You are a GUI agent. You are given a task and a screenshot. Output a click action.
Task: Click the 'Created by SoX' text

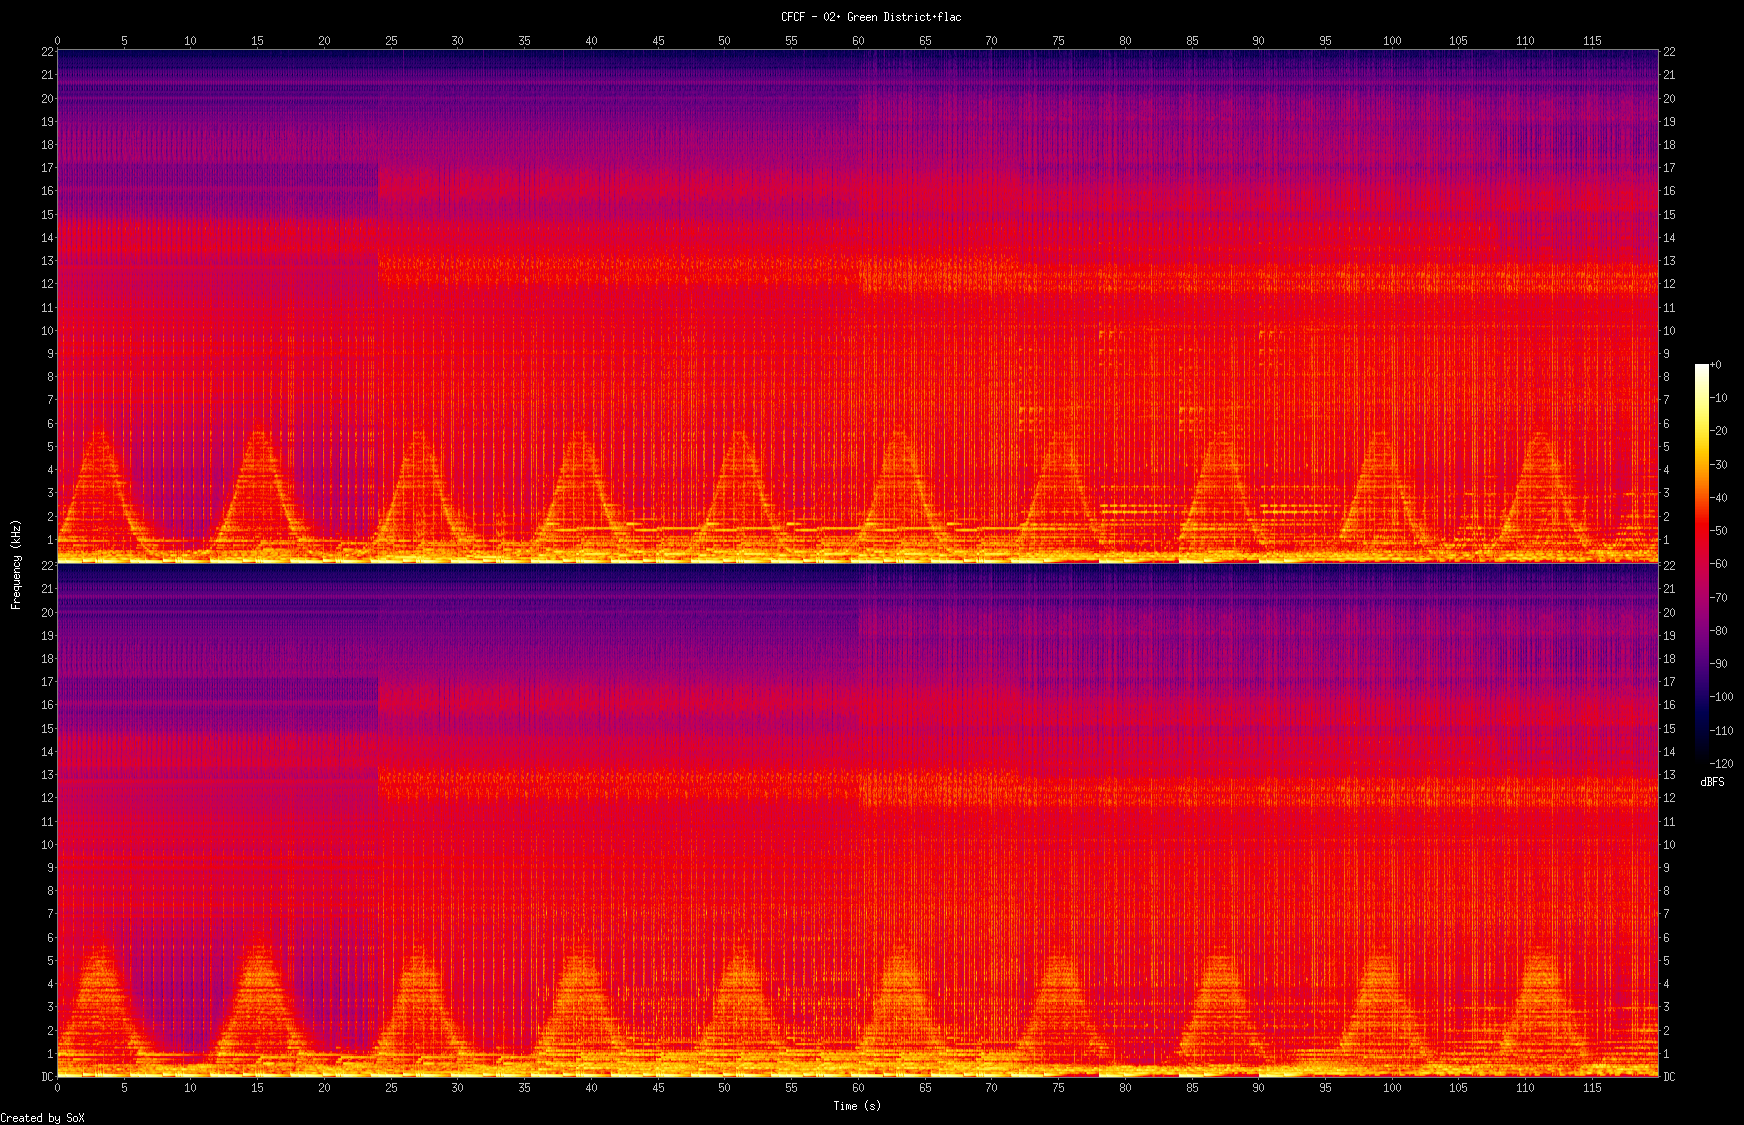42,1118
